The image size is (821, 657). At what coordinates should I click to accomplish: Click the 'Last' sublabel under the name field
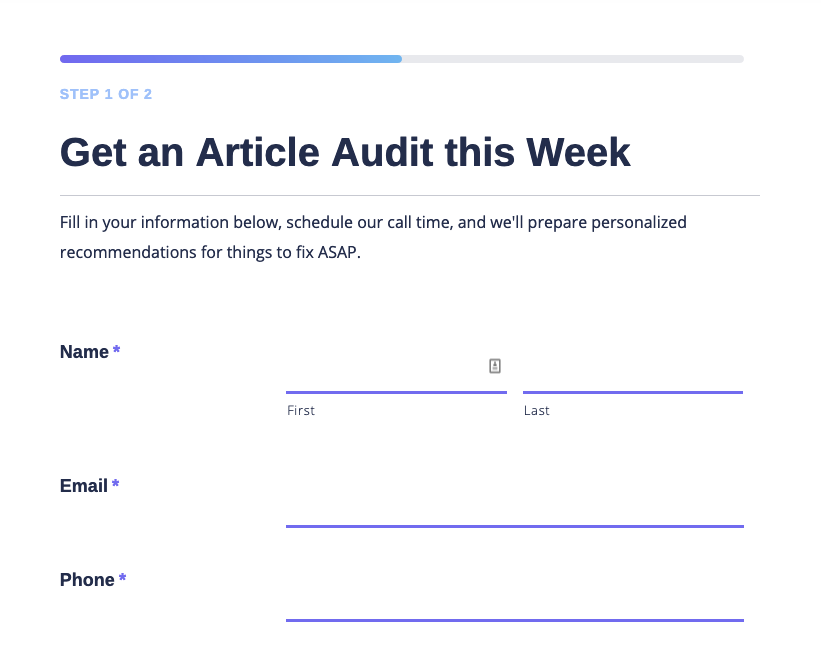(537, 410)
